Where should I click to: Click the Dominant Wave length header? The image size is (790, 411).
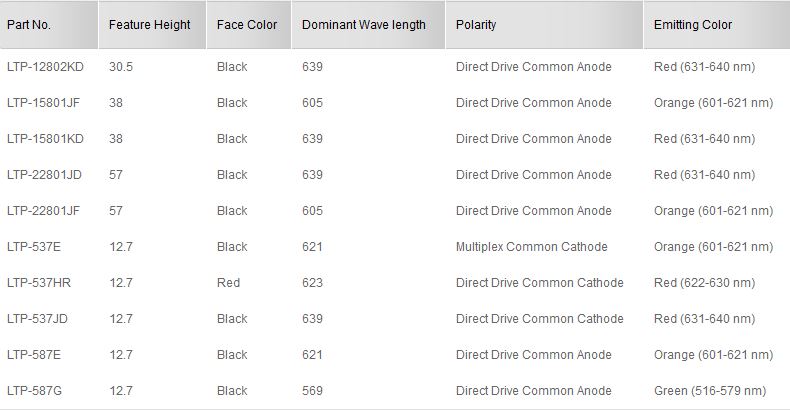tap(364, 25)
